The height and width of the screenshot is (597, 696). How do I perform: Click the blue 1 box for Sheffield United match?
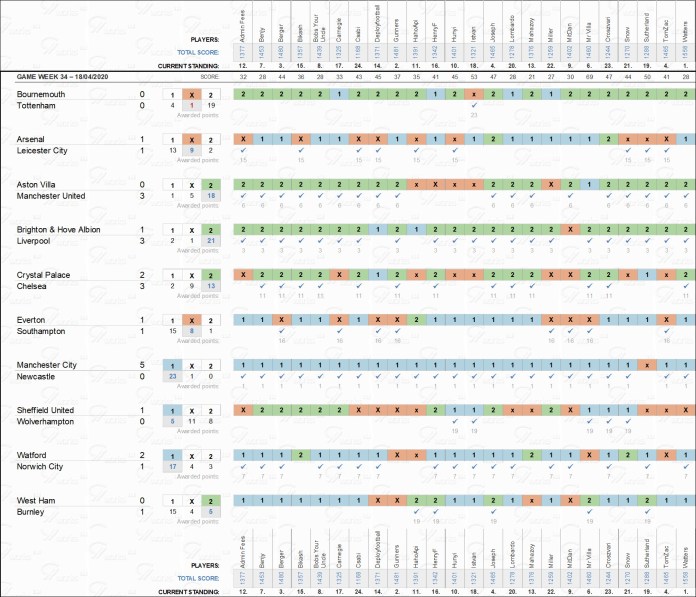172,410
